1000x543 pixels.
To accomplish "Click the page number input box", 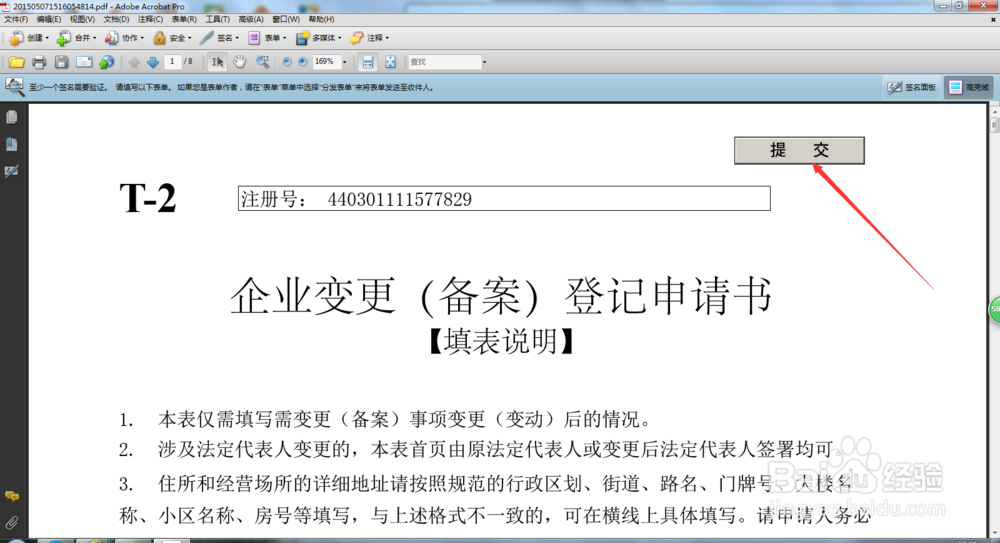I will click(x=172, y=62).
